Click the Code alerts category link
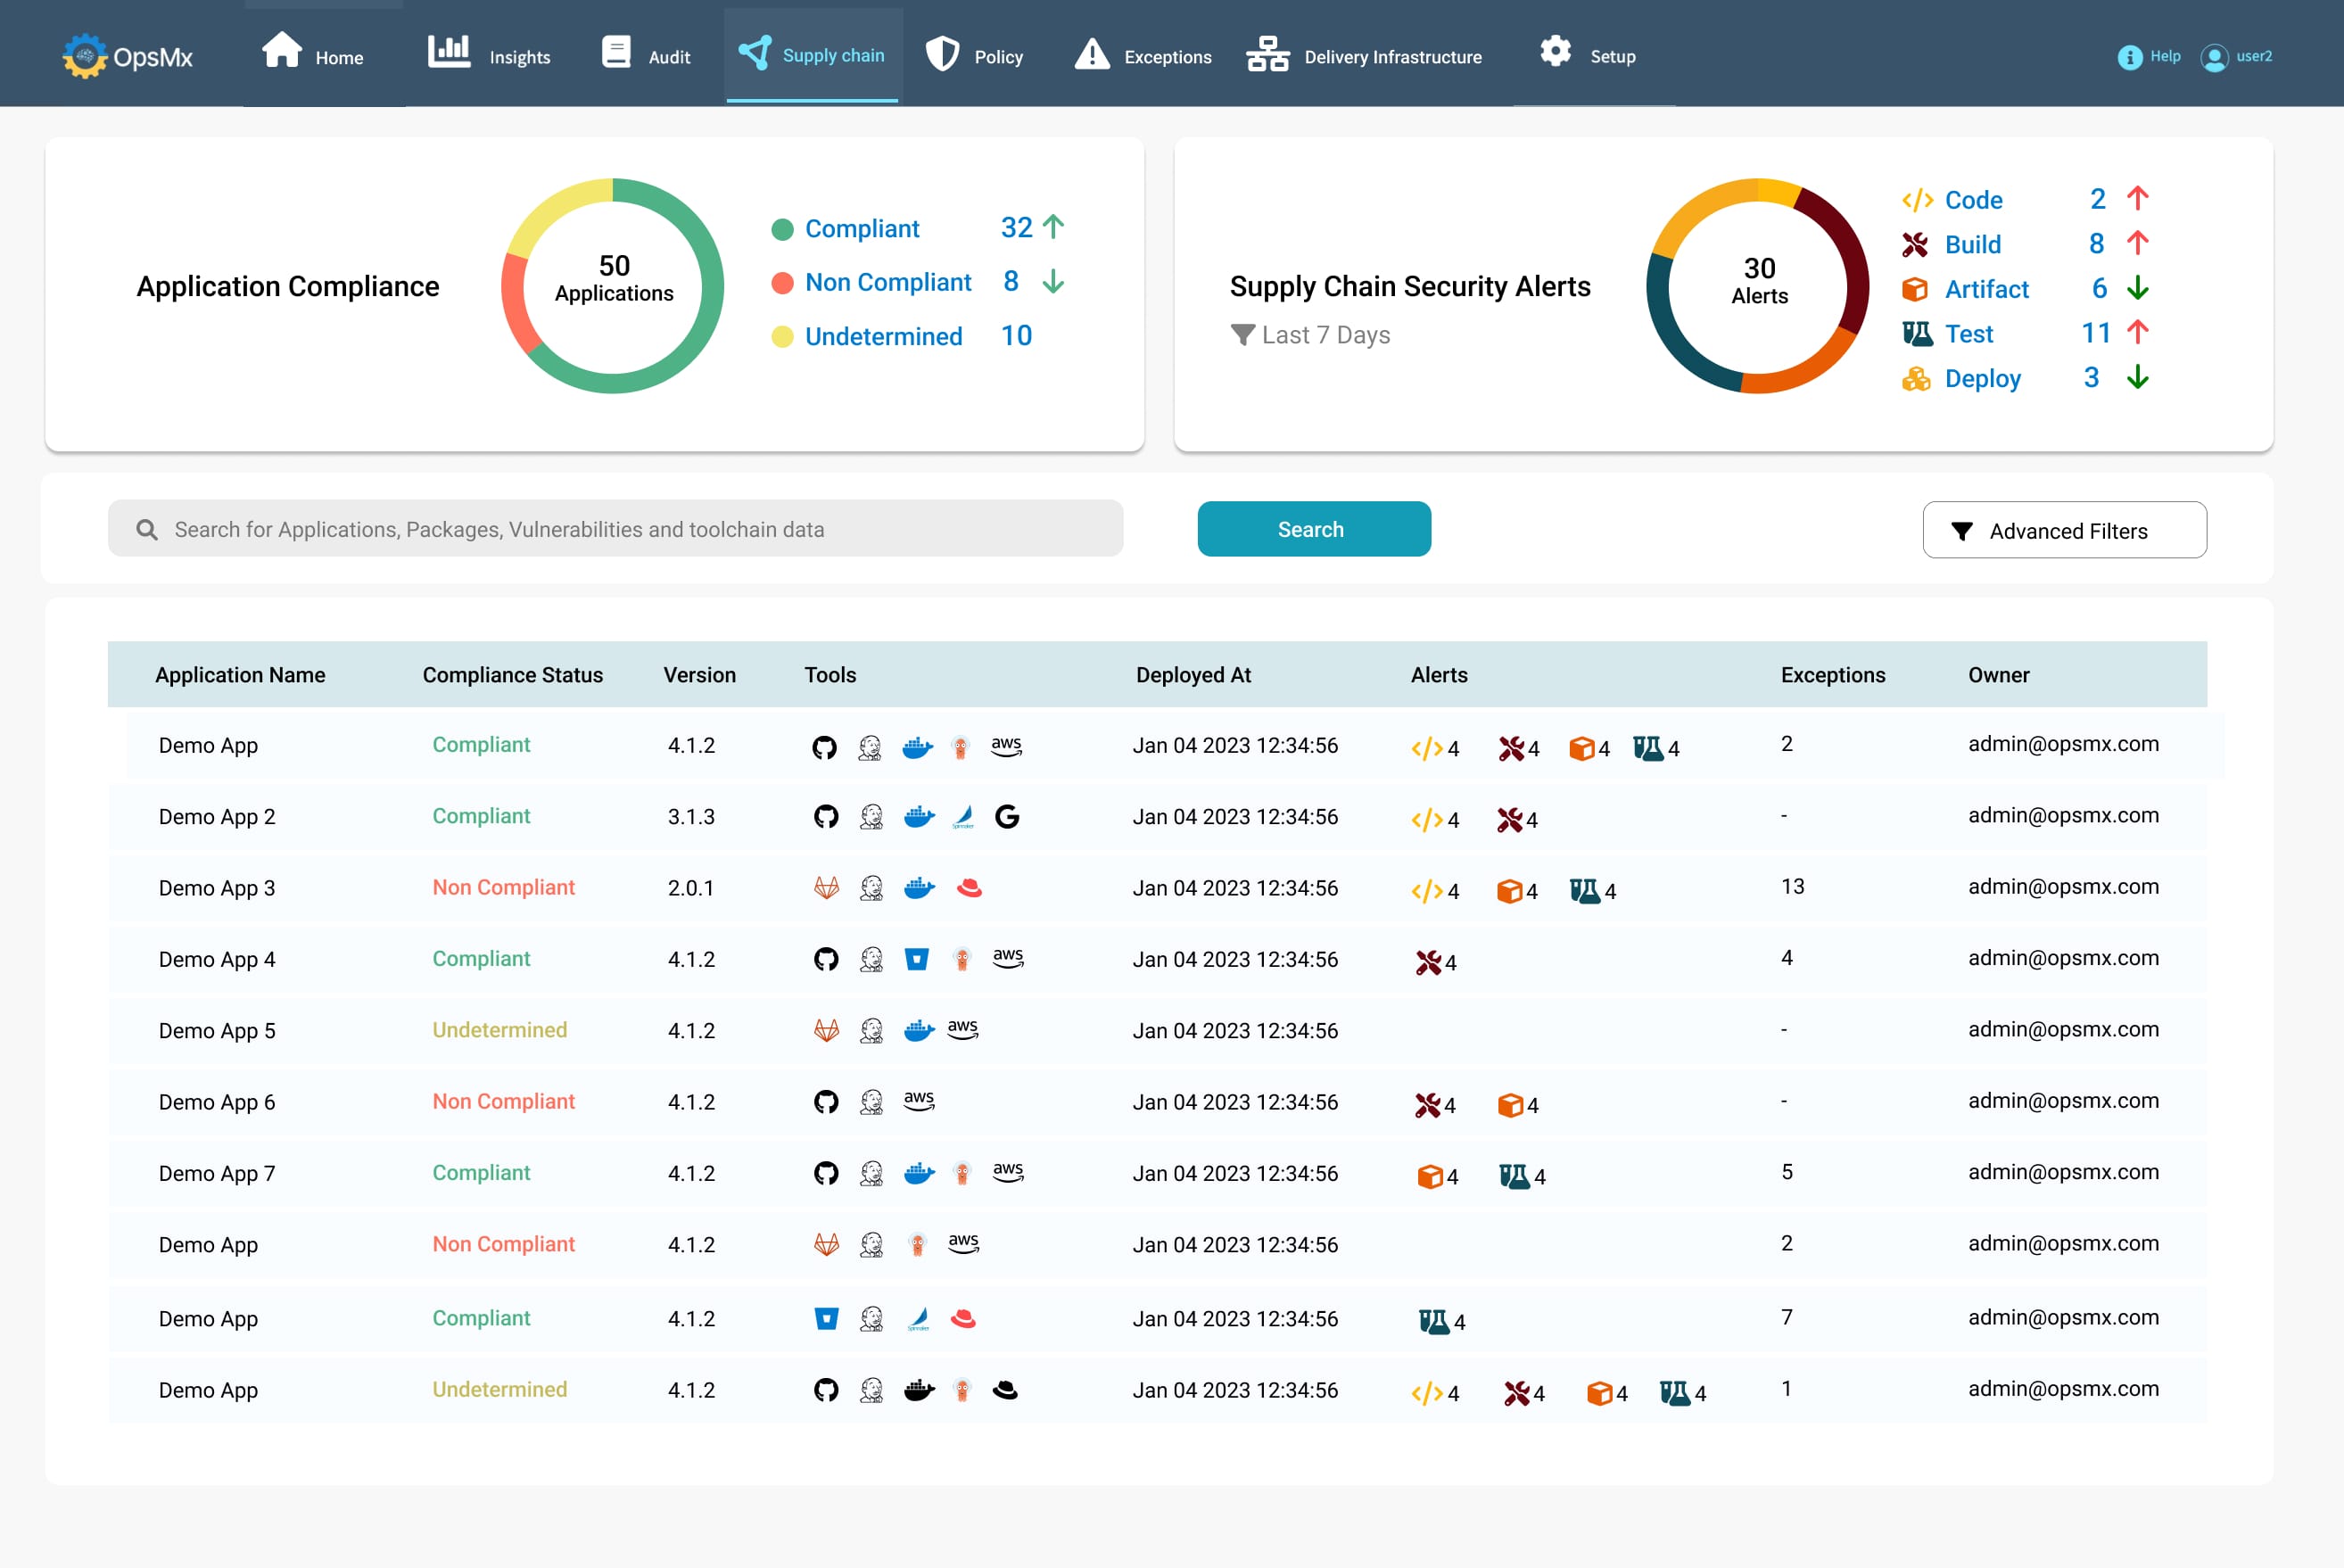The image size is (2344, 1568). coord(1973,199)
